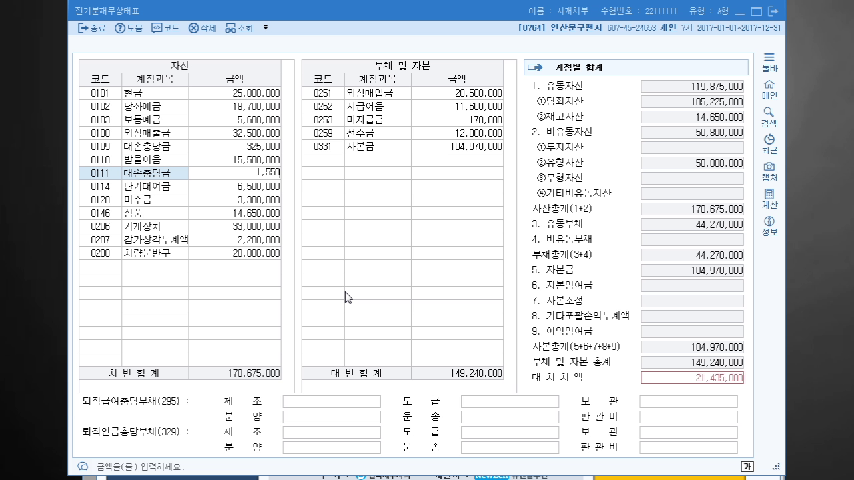Open 도움 help from the toolbar
854x480 pixels.
point(129,28)
